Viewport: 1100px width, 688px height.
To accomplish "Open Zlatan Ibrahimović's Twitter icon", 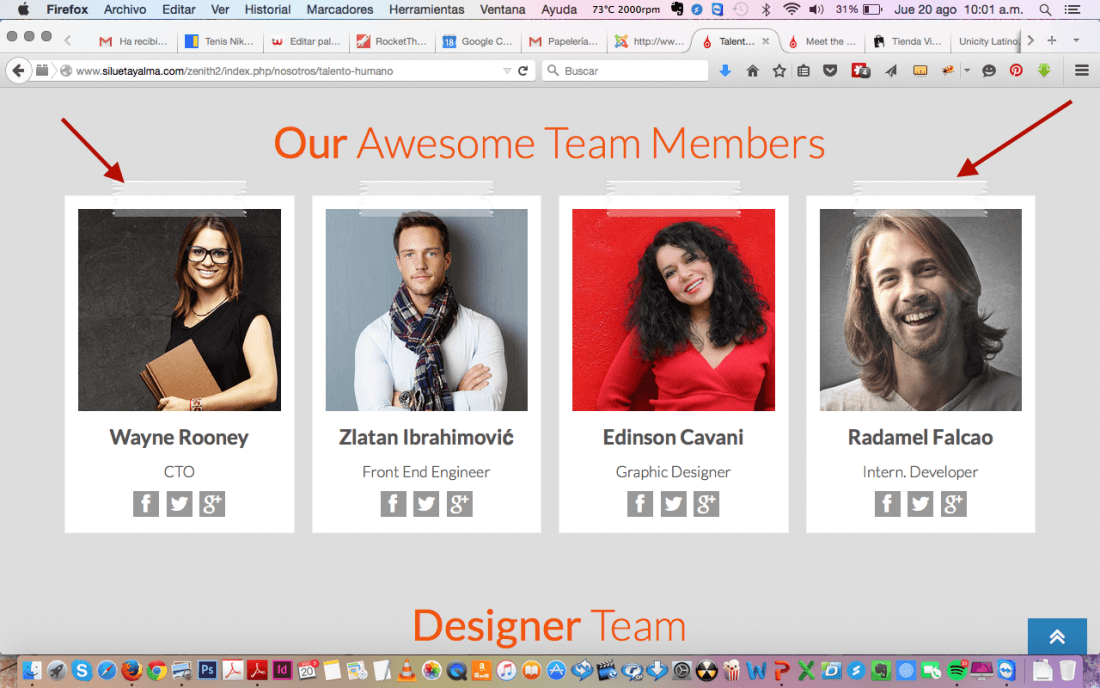I will 426,504.
